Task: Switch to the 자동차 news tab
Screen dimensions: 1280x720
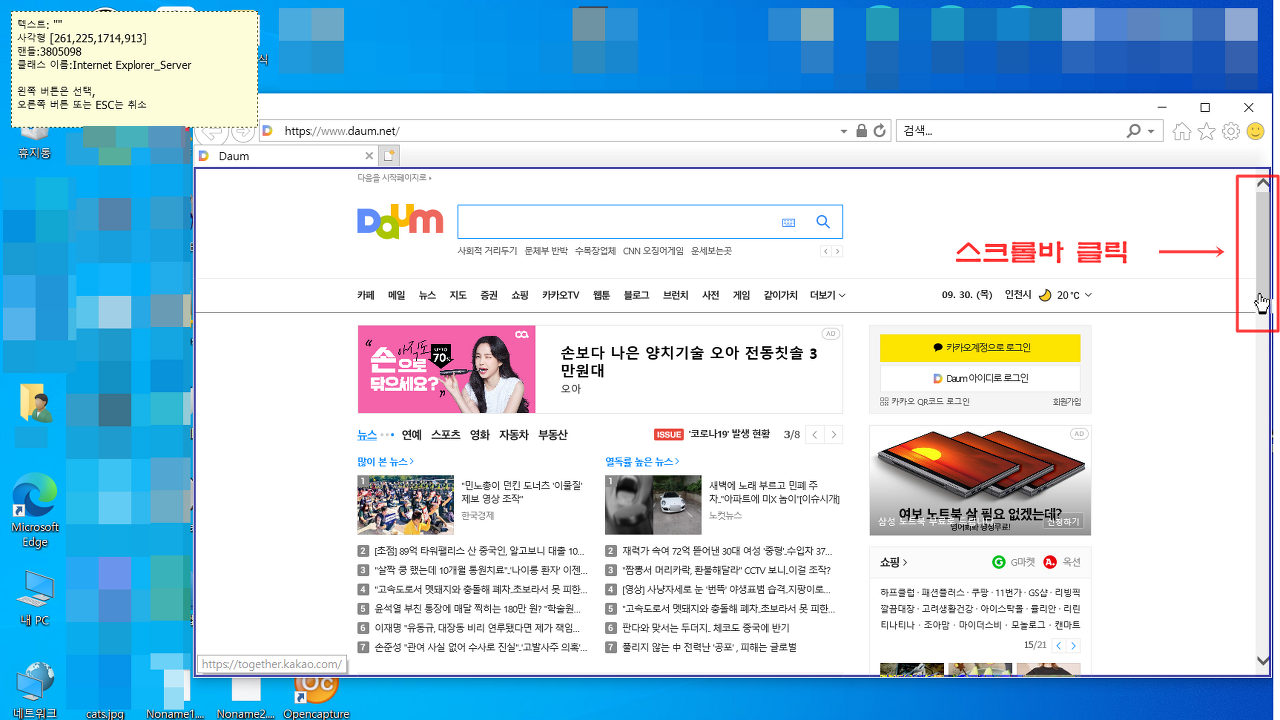Action: click(x=514, y=435)
